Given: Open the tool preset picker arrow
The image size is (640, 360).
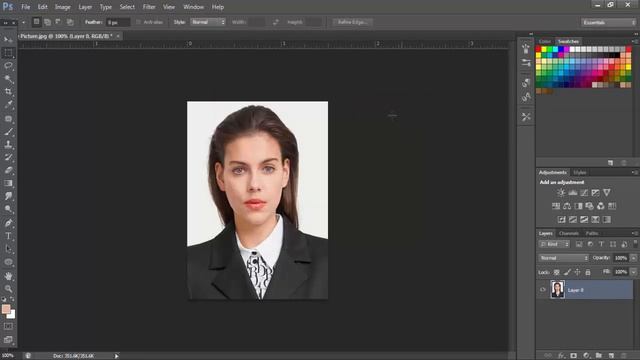Looking at the screenshot, I should [24, 22].
